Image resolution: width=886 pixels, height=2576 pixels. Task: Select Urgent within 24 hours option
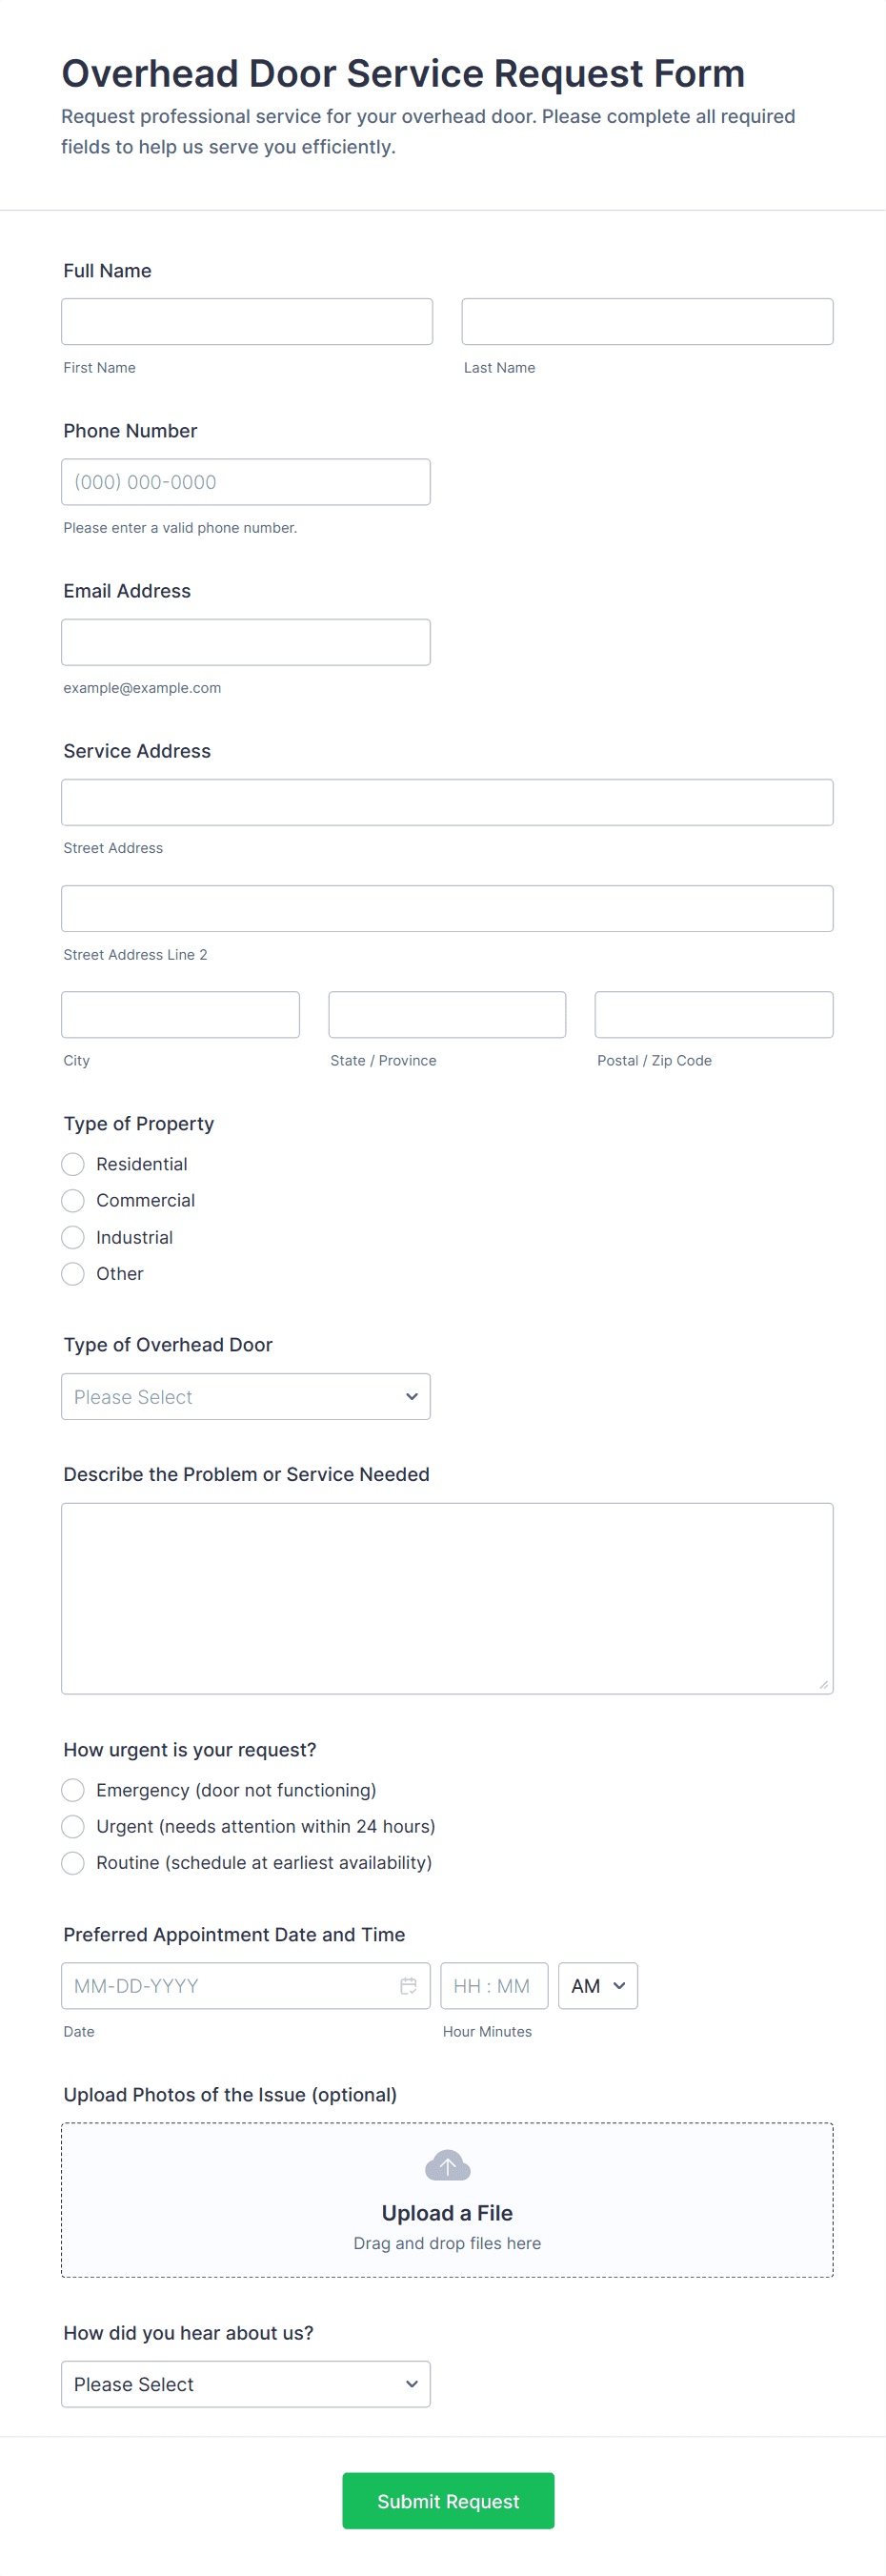(73, 1826)
